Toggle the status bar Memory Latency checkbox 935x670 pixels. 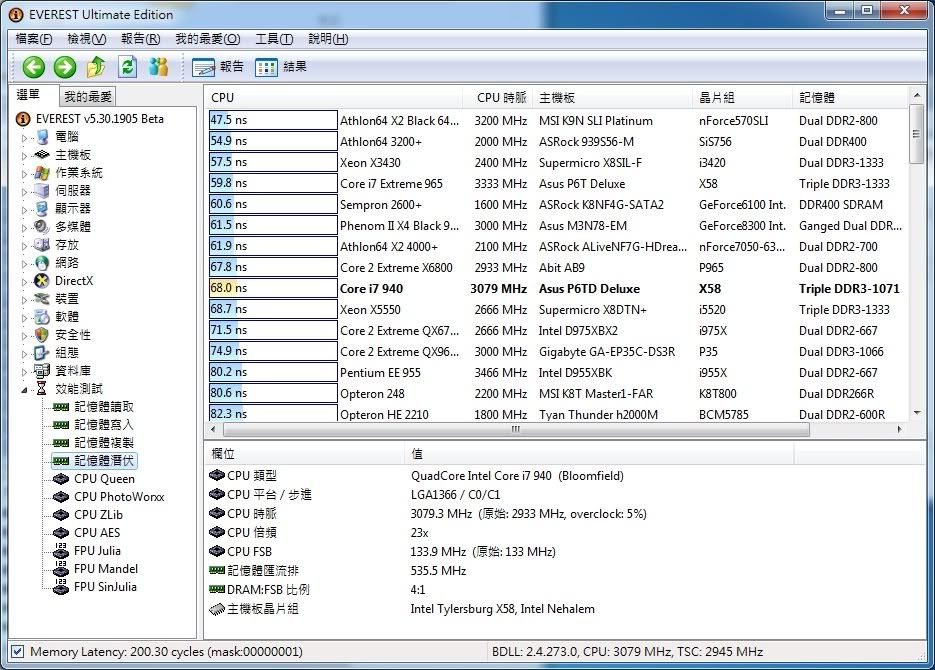(x=16, y=652)
